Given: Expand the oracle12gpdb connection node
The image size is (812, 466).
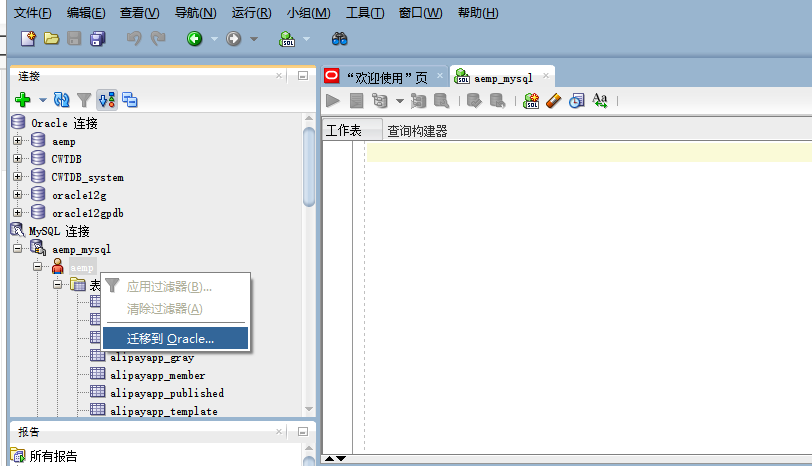Looking at the screenshot, I should 18,212.
